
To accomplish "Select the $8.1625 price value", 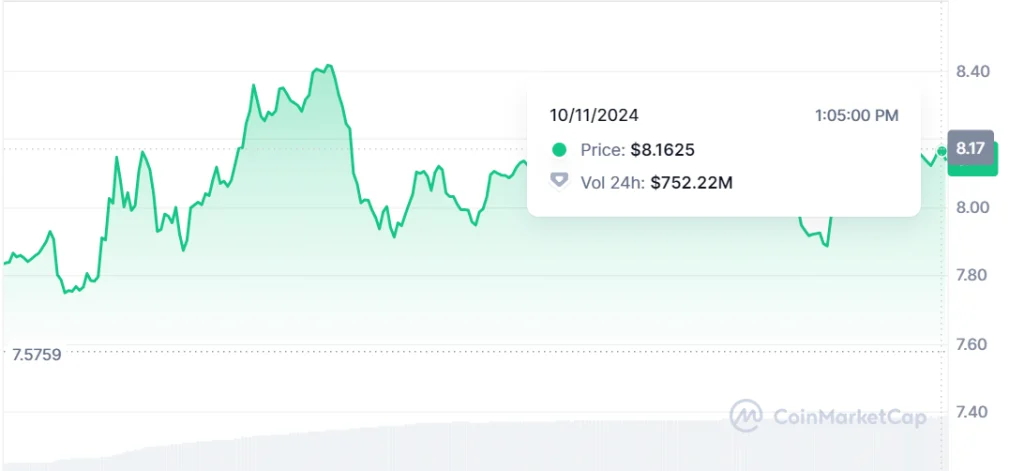I will point(662,150).
